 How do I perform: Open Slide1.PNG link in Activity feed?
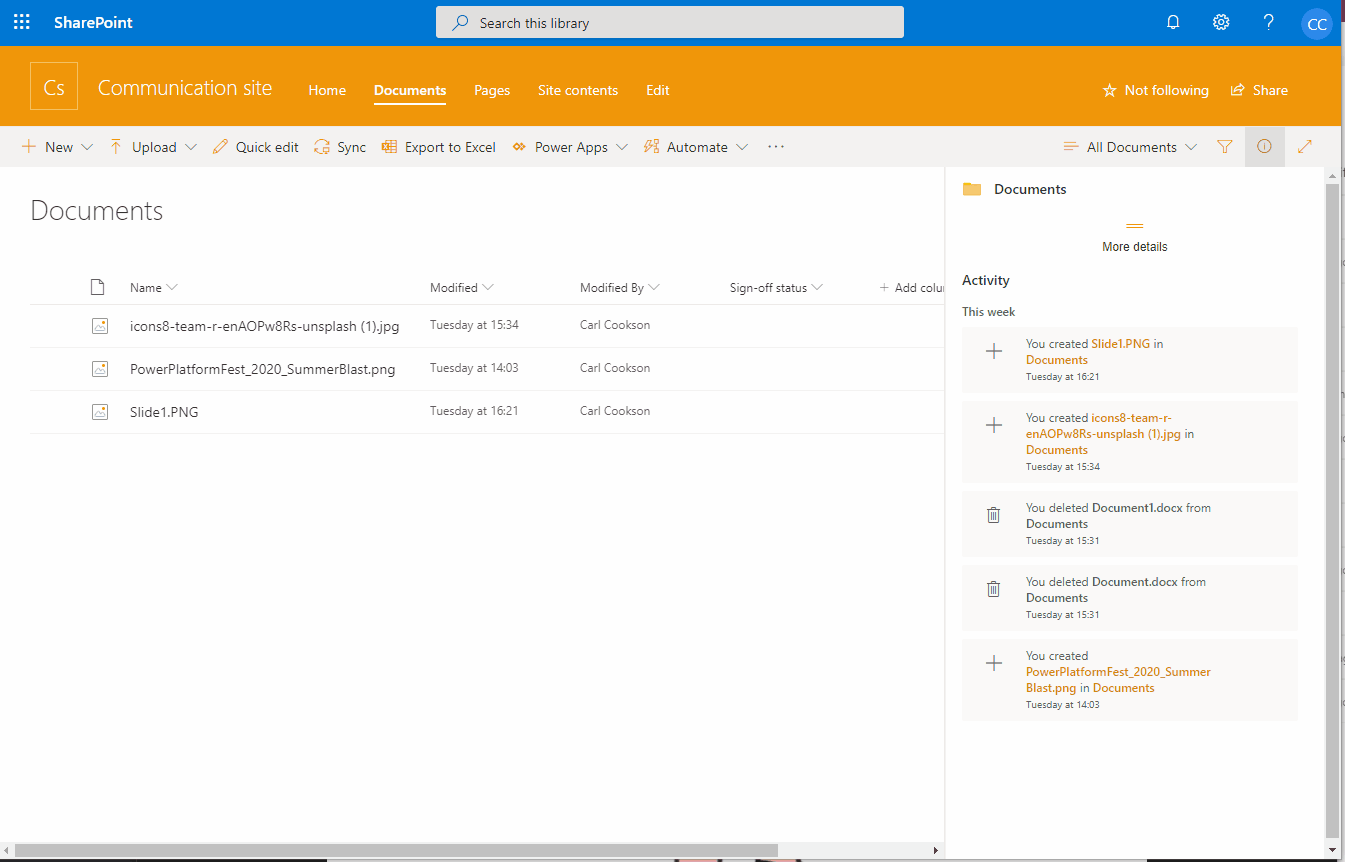1120,343
